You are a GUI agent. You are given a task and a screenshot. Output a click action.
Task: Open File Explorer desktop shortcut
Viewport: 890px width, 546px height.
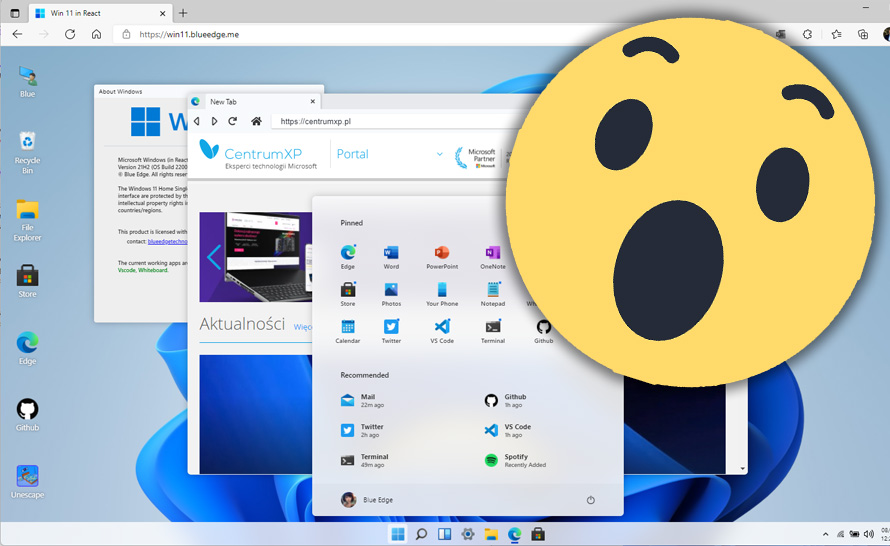point(27,220)
